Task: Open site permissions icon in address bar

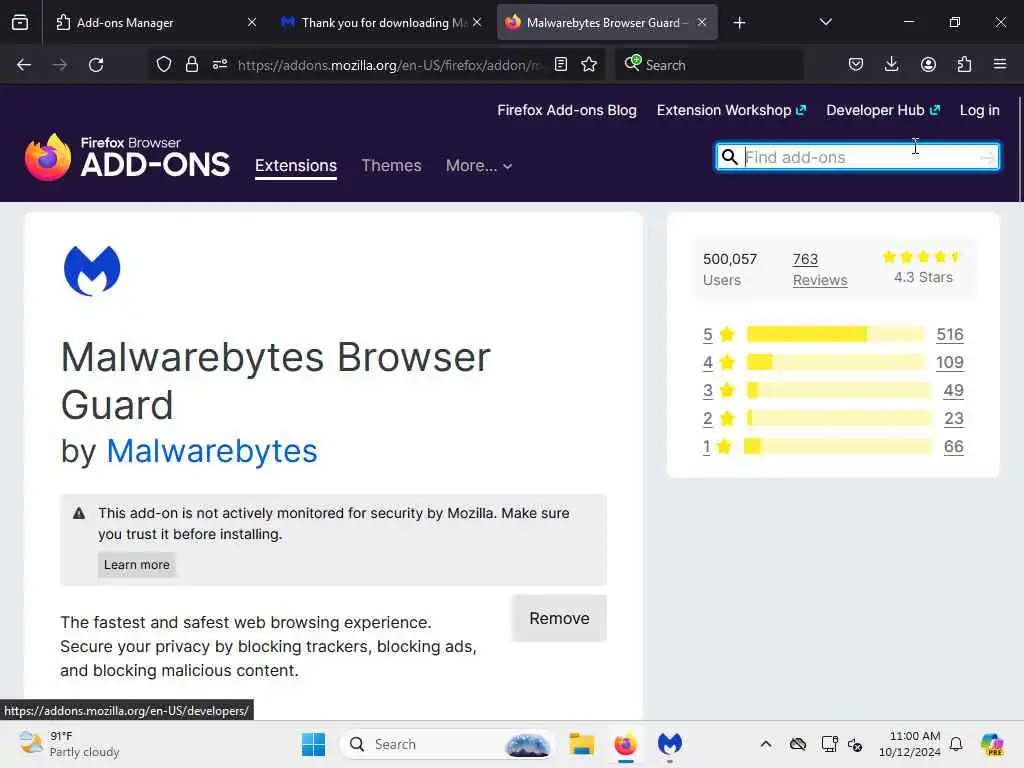Action: point(219,65)
